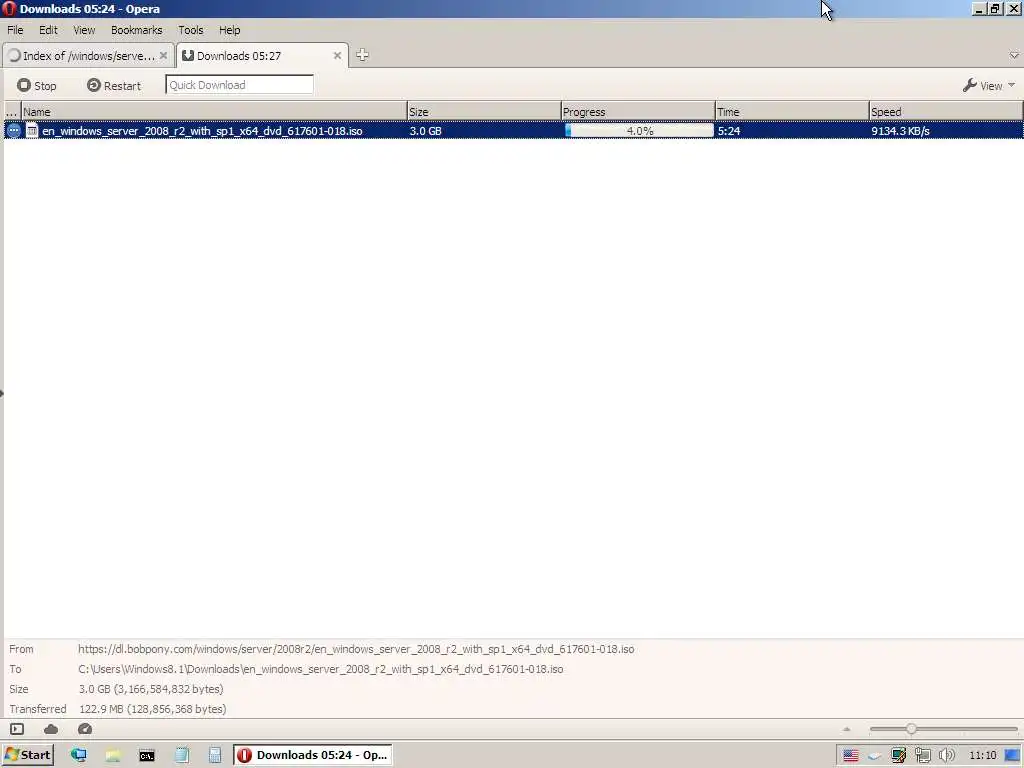Expand the left panel edge arrow
Viewport: 1024px width, 768px height.
(x=2, y=393)
